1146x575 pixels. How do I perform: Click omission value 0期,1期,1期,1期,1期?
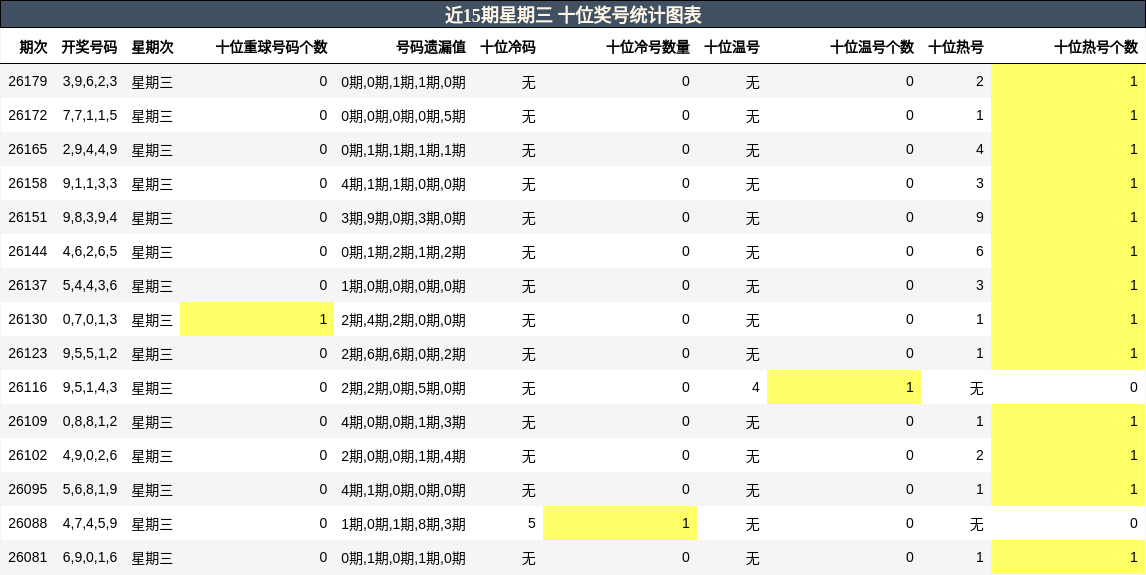tap(403, 150)
